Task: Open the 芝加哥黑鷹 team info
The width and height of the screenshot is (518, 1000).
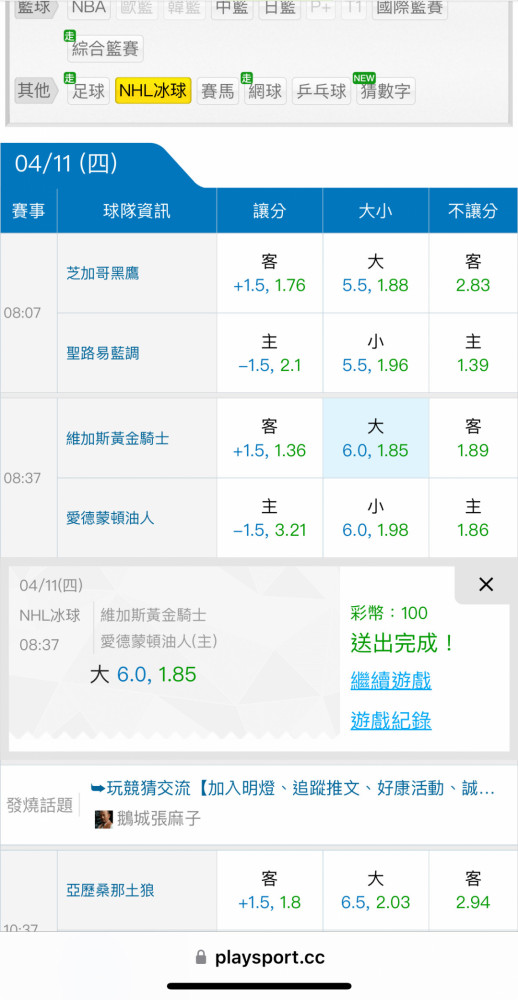Action: [103, 273]
